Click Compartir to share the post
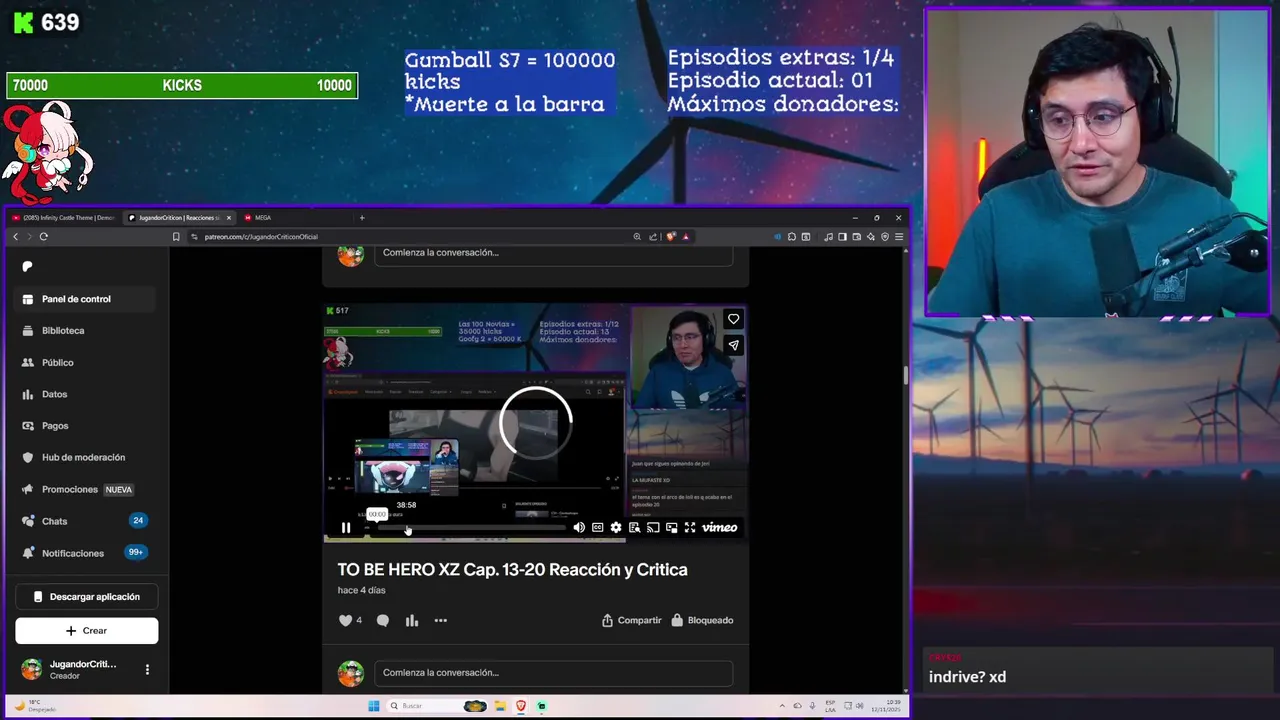Image resolution: width=1280 pixels, height=720 pixels. pos(631,620)
